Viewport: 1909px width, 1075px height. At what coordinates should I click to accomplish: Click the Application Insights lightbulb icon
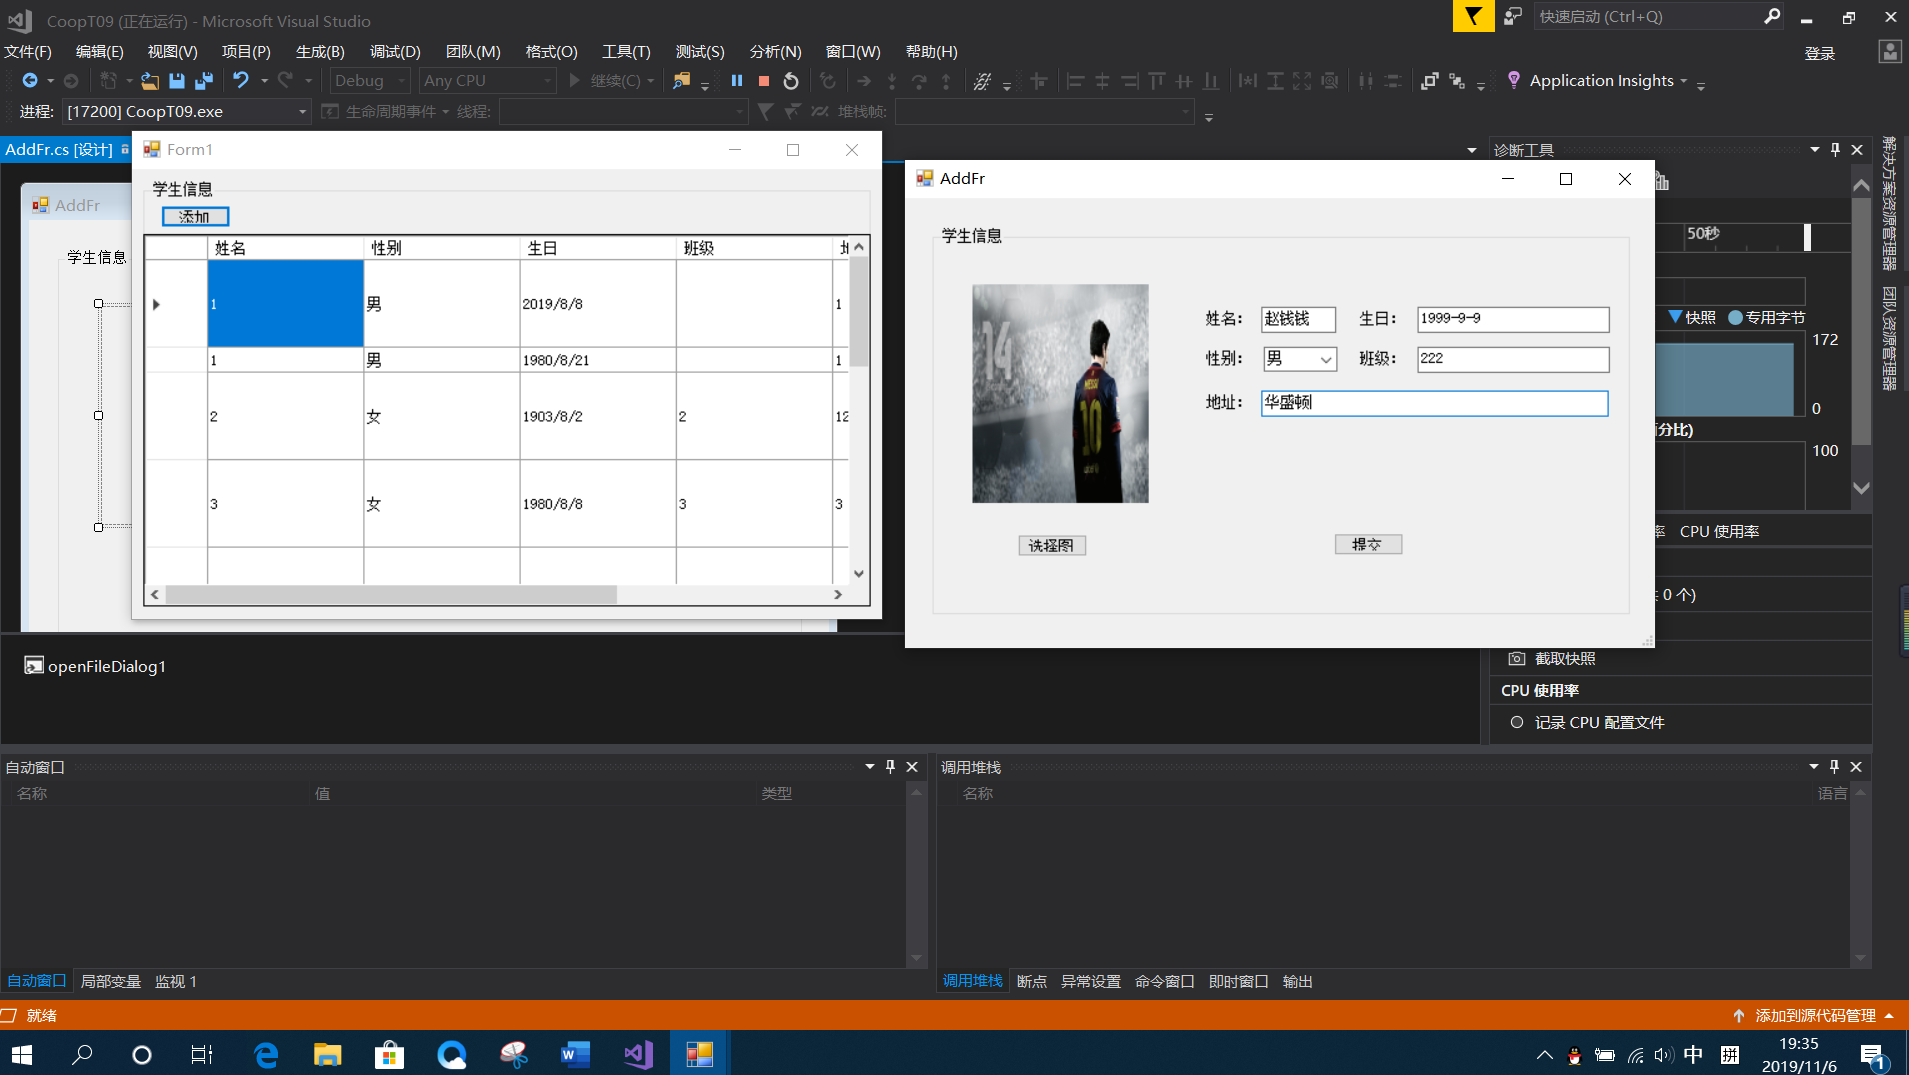(x=1514, y=80)
